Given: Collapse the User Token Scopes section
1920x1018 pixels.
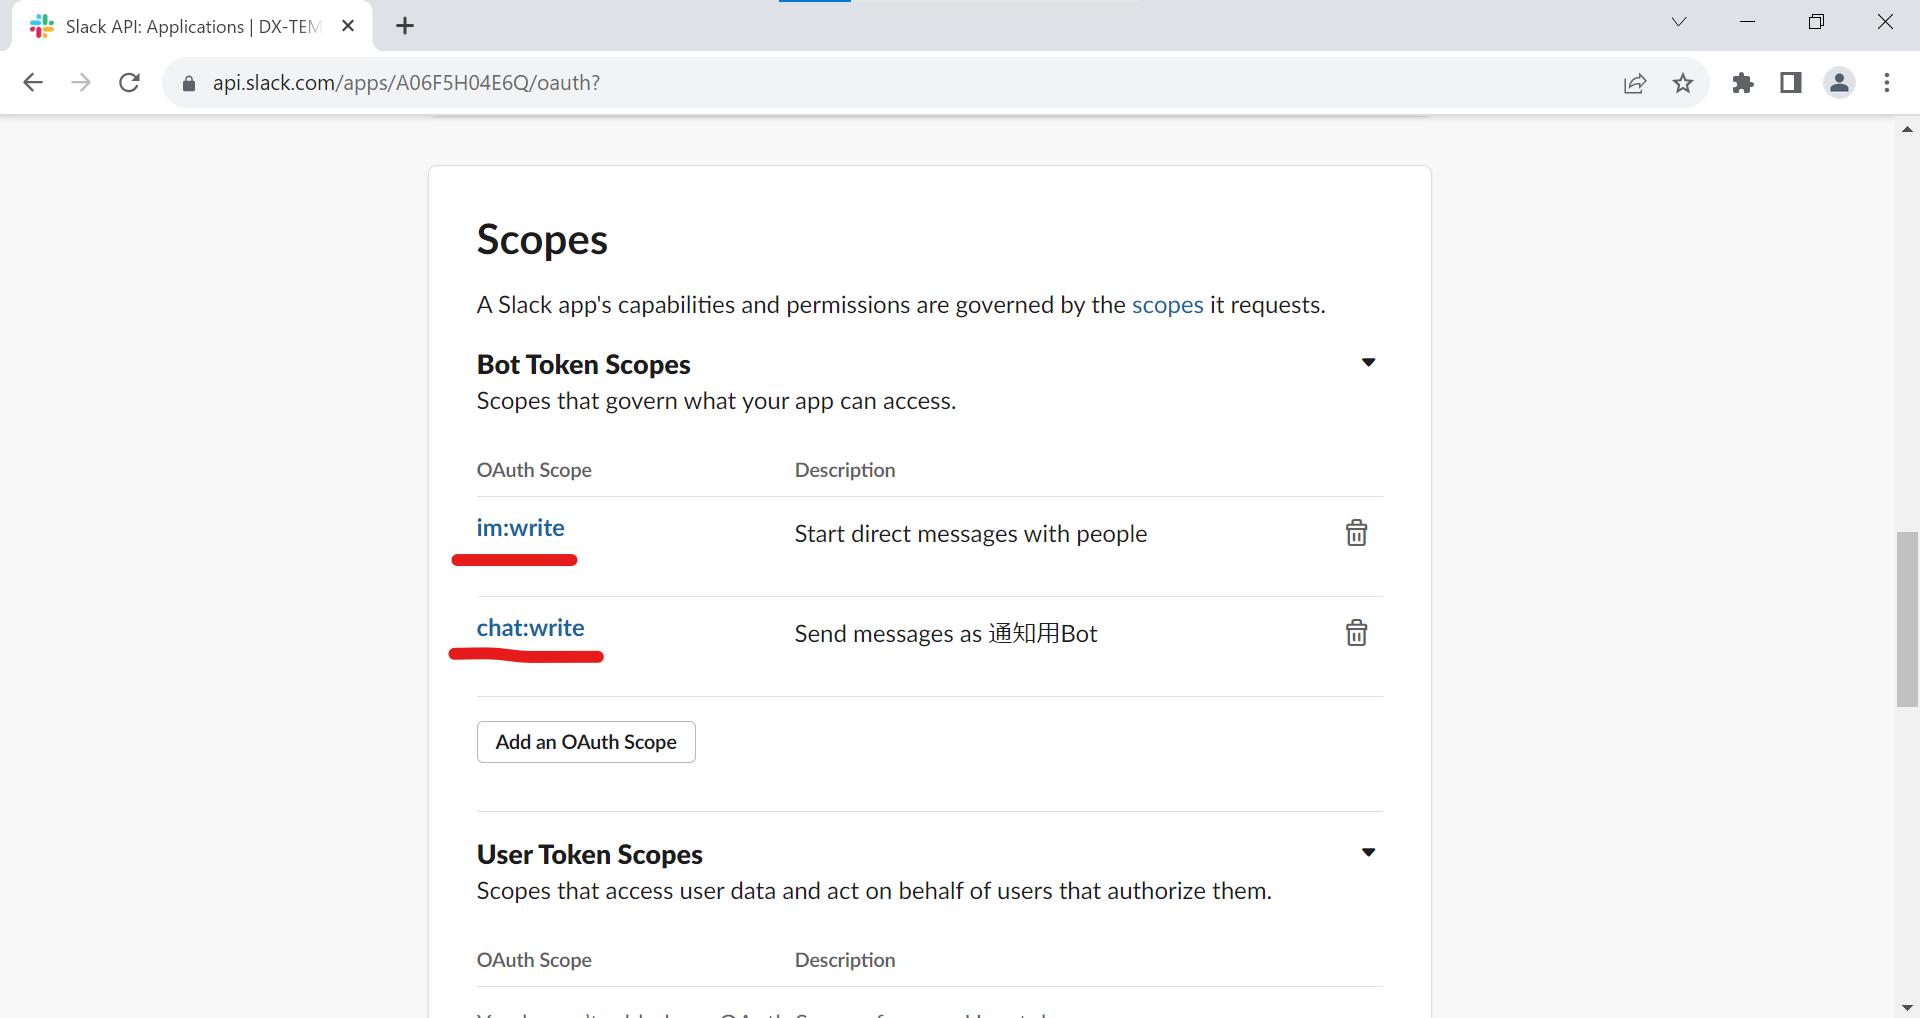Looking at the screenshot, I should (1368, 852).
